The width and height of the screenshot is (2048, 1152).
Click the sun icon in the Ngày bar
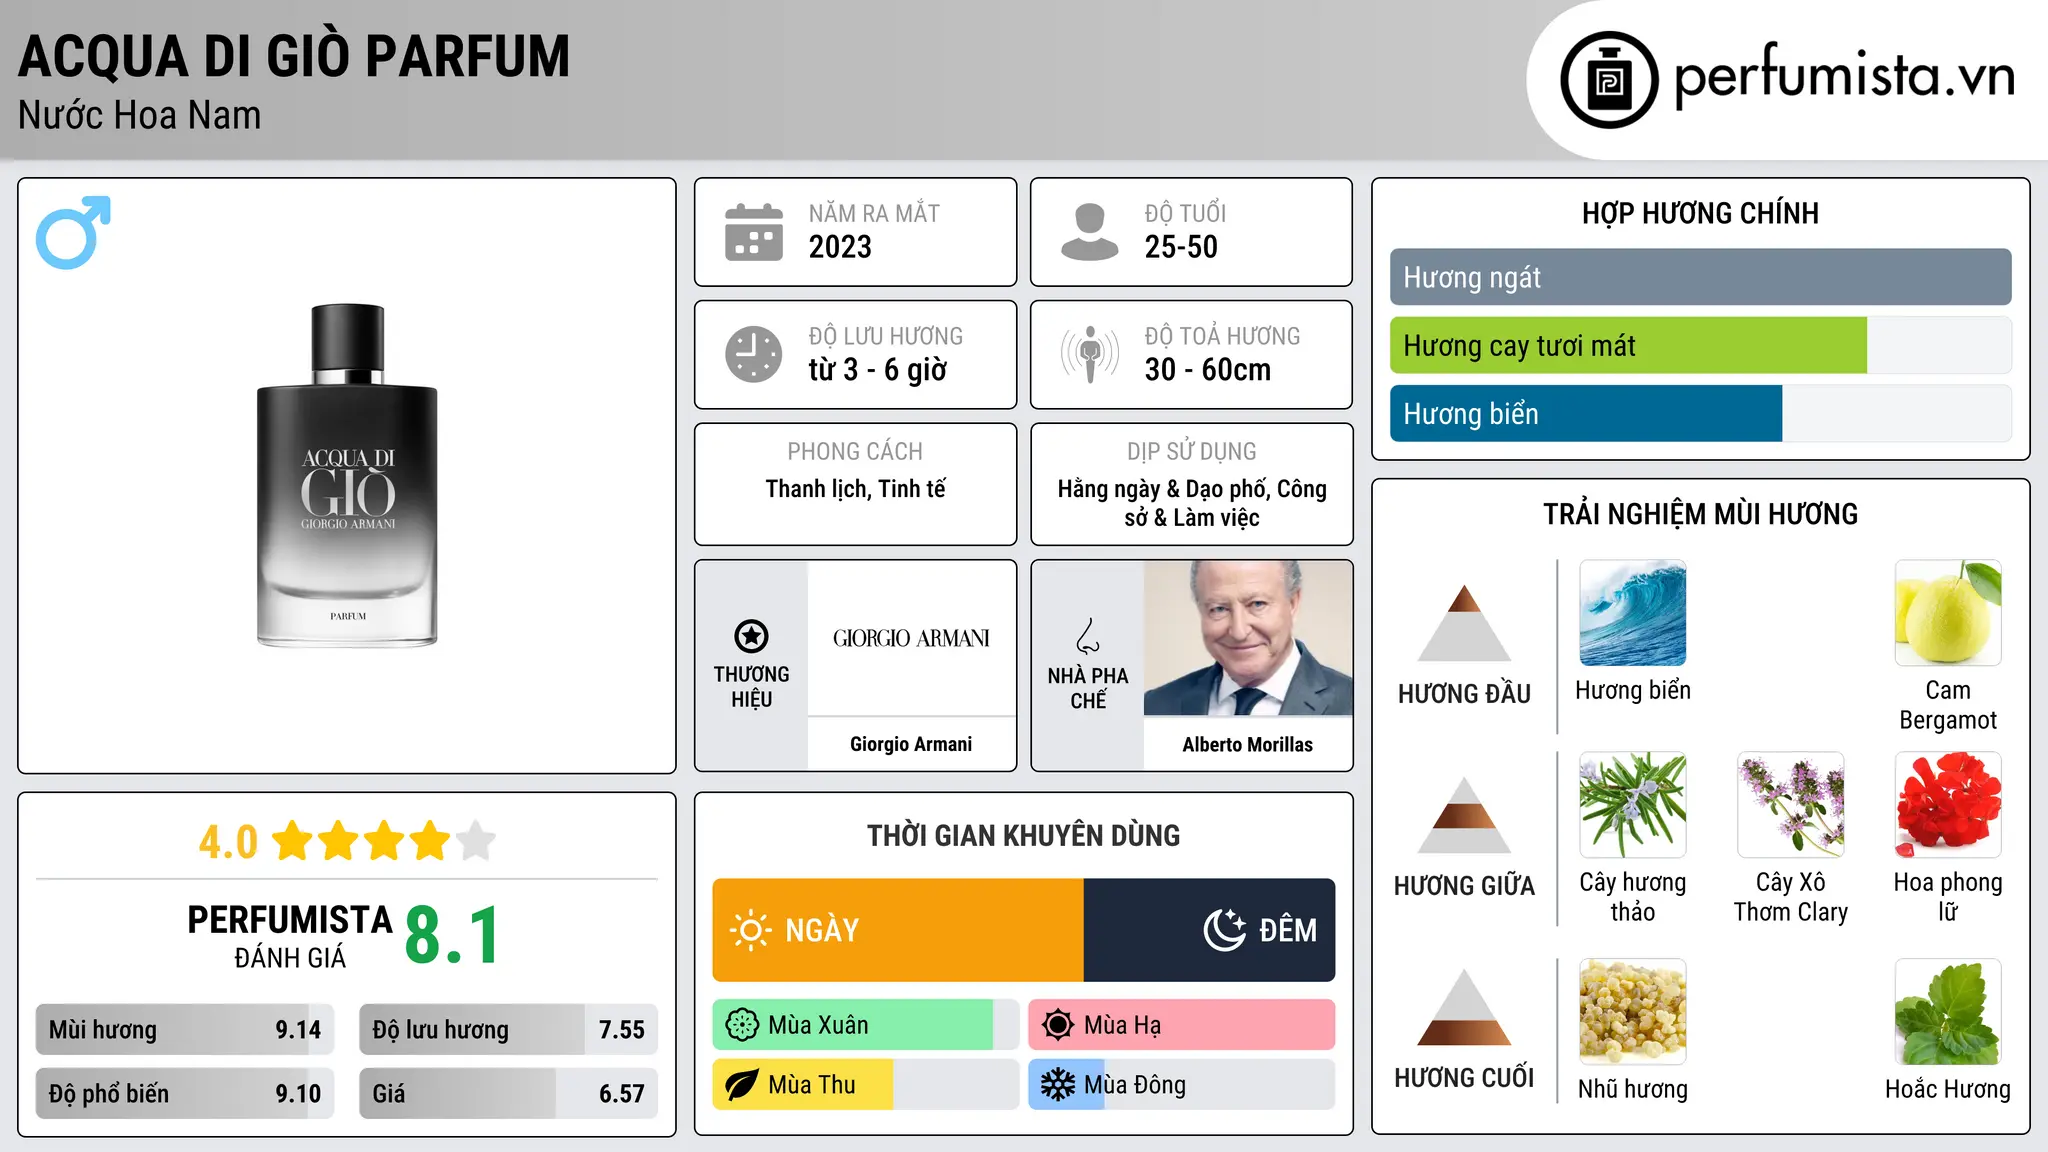[x=751, y=930]
